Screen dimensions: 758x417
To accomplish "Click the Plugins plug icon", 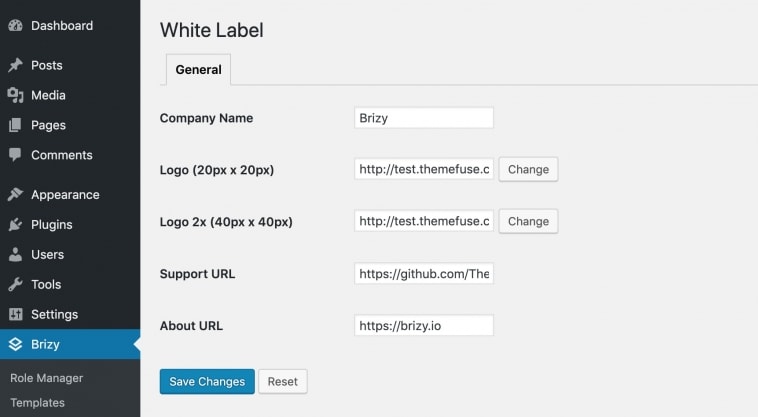I will coord(15,224).
